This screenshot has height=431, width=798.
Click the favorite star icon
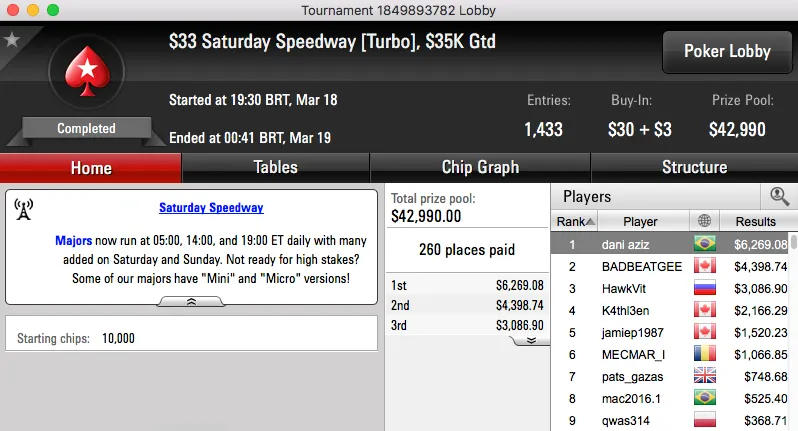[x=12, y=40]
